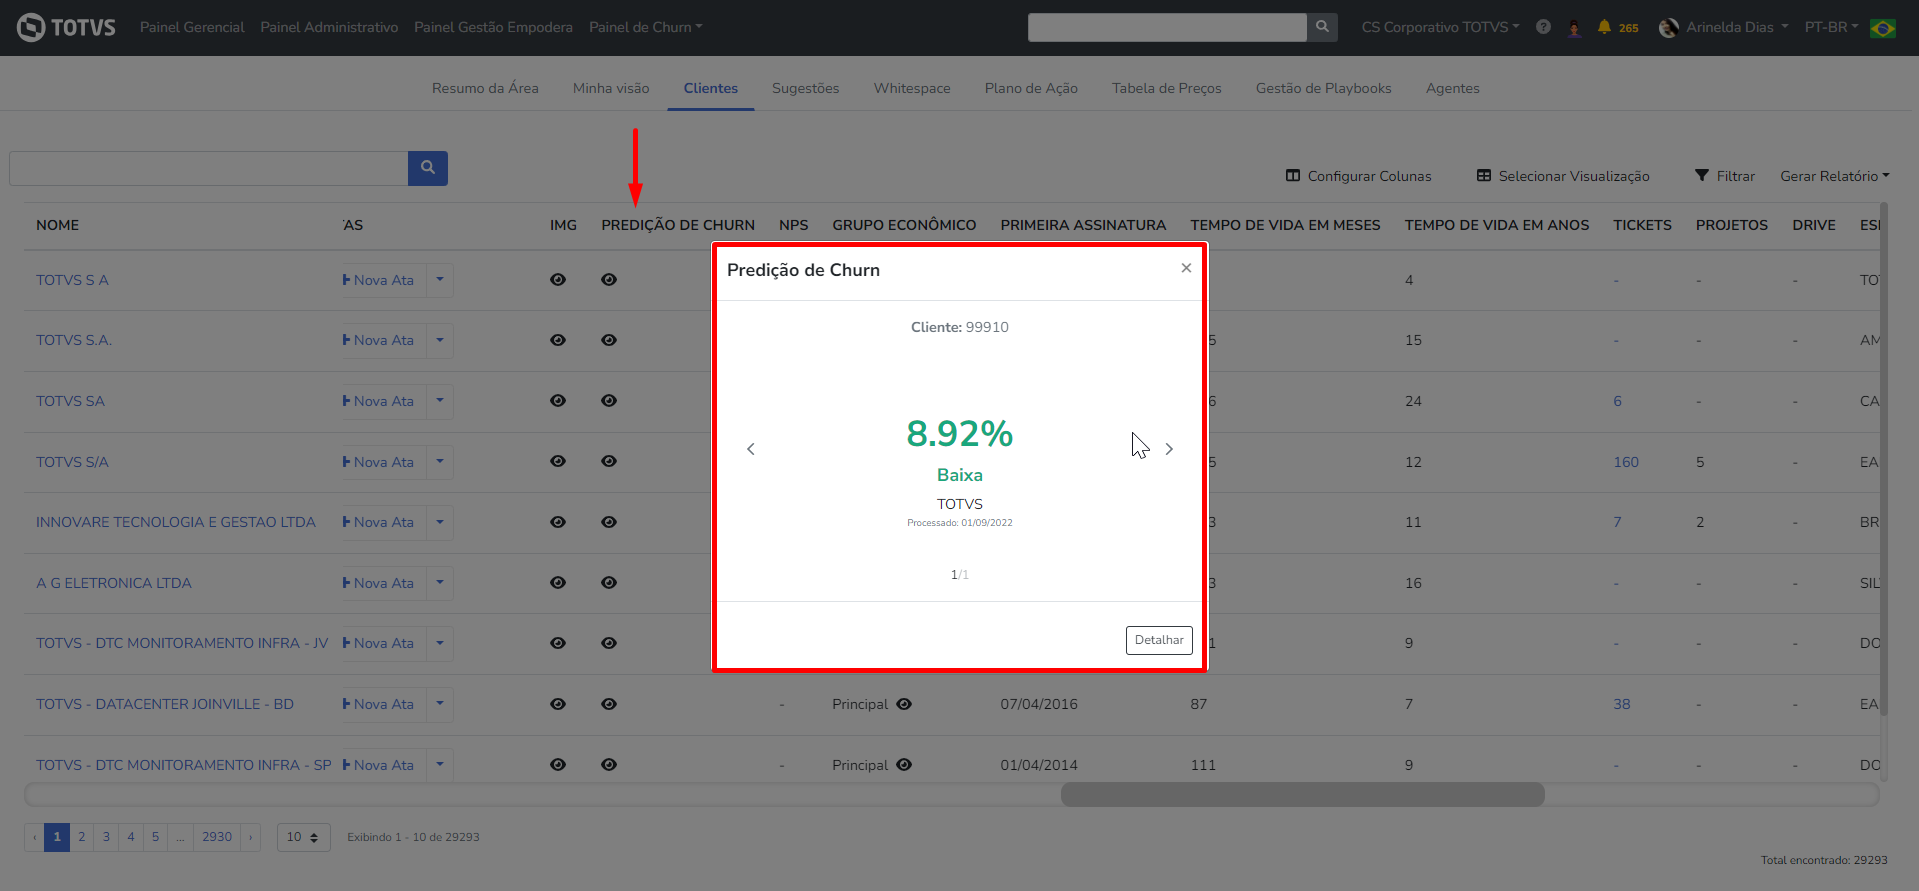Click the TICKETS column header
The width and height of the screenshot is (1919, 891).
click(1642, 225)
